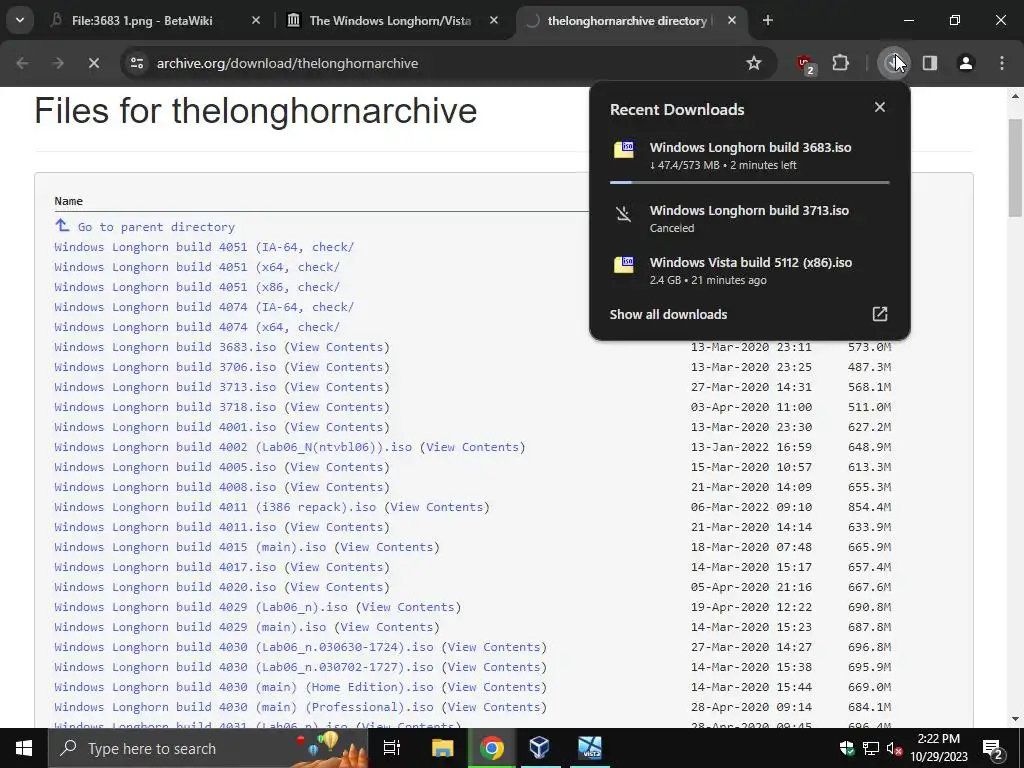View Contents of build 4001.iso
This screenshot has height=768, width=1024.
[x=336, y=427]
